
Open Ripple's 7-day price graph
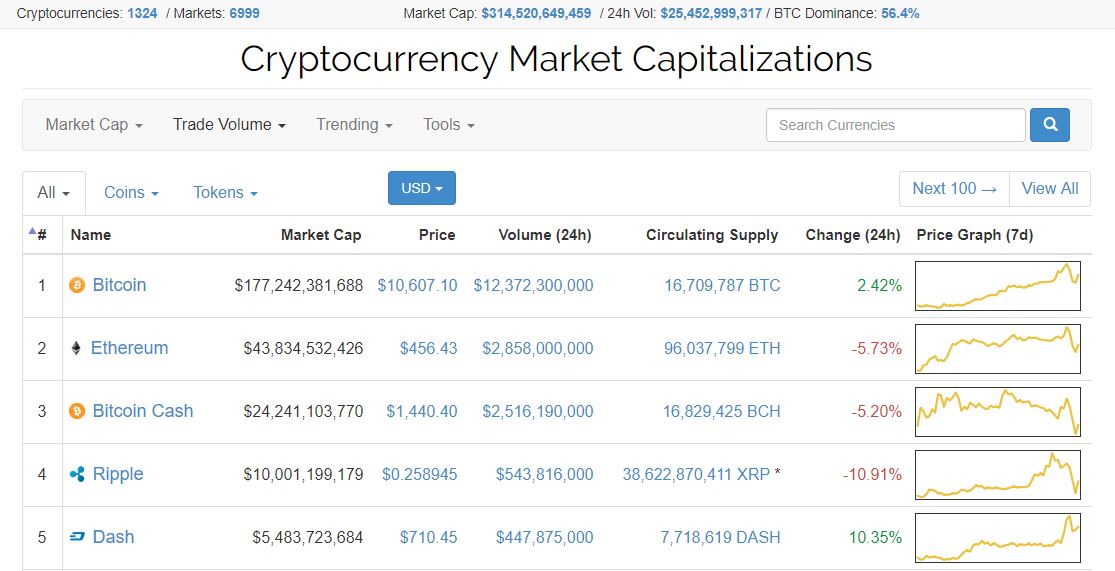[x=998, y=474]
